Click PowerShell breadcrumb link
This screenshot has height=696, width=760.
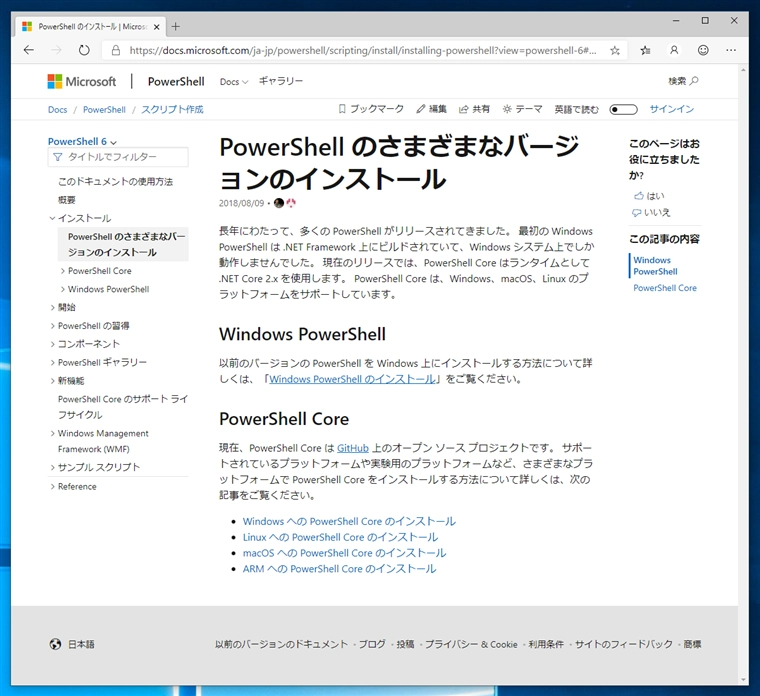[104, 110]
